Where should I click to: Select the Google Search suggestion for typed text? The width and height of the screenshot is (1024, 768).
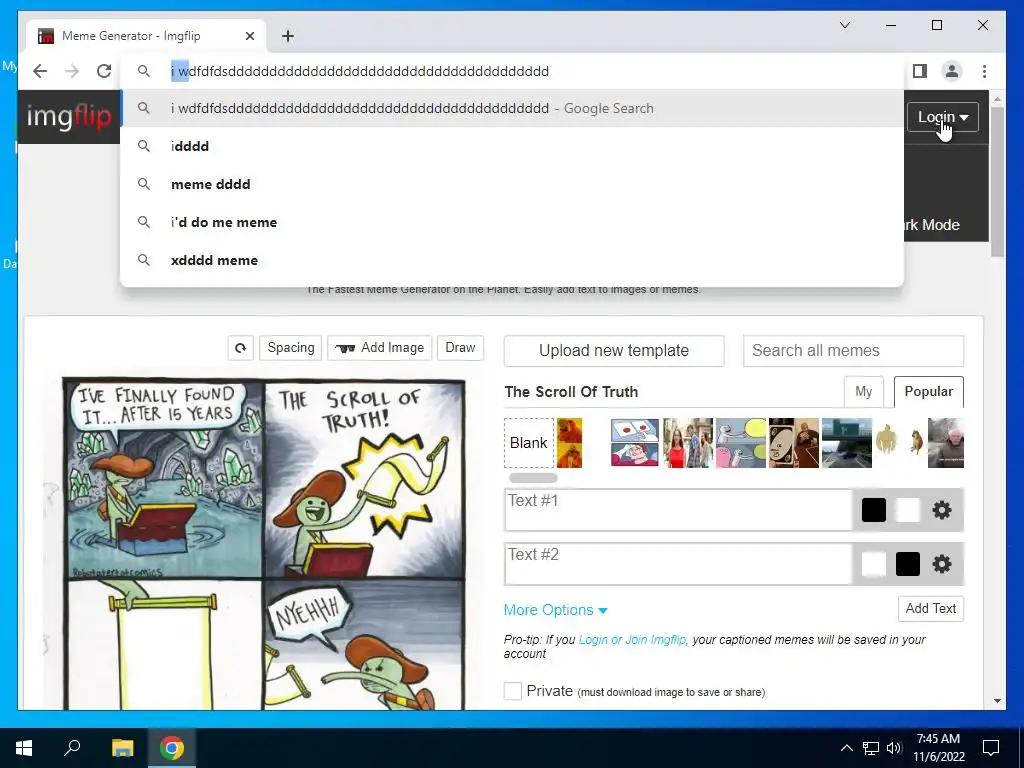512,108
